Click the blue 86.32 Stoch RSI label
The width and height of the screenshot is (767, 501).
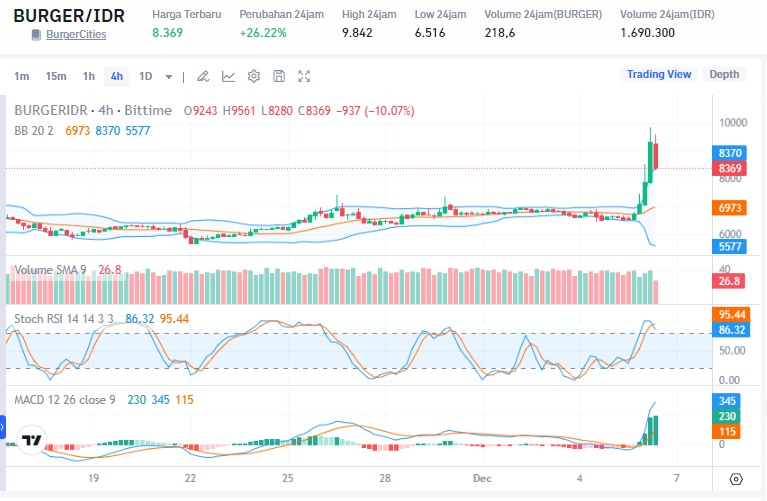pyautogui.click(x=731, y=330)
